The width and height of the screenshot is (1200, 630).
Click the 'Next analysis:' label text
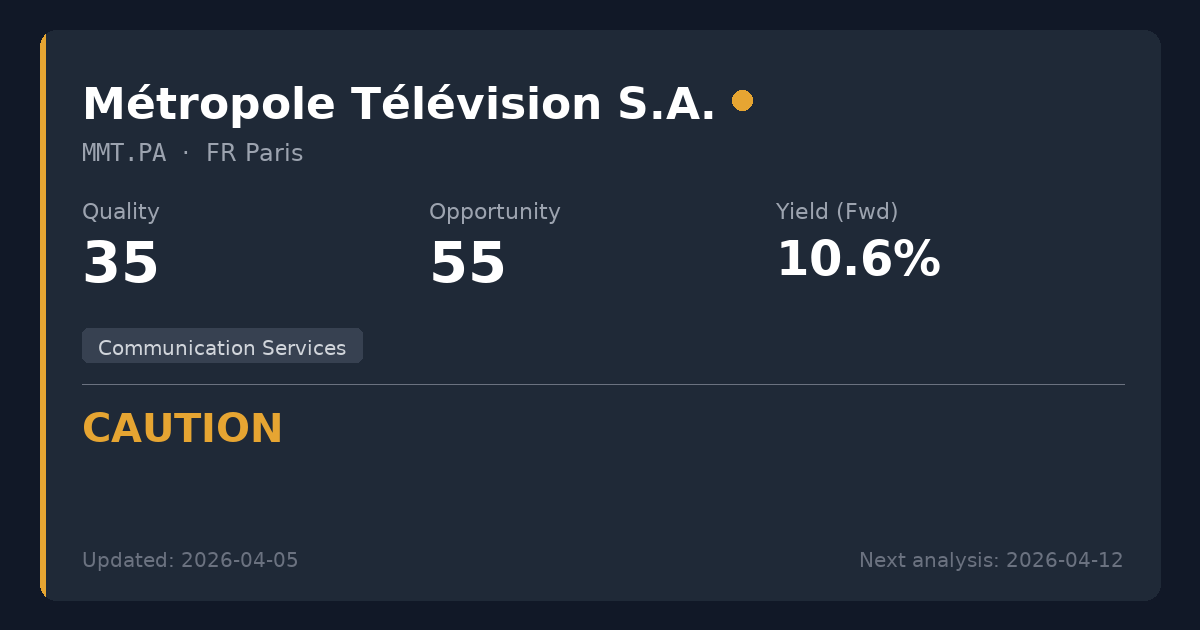929,561
